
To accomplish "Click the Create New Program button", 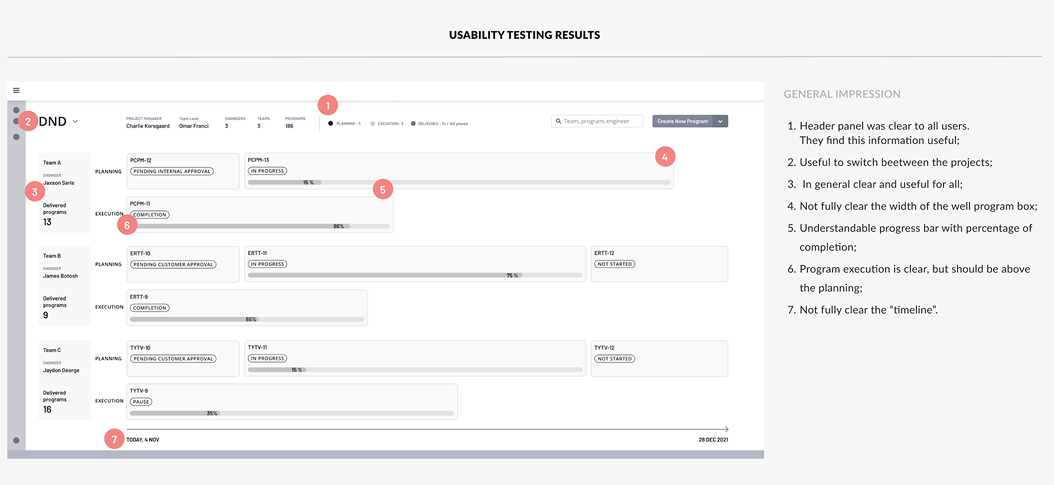I will (682, 122).
